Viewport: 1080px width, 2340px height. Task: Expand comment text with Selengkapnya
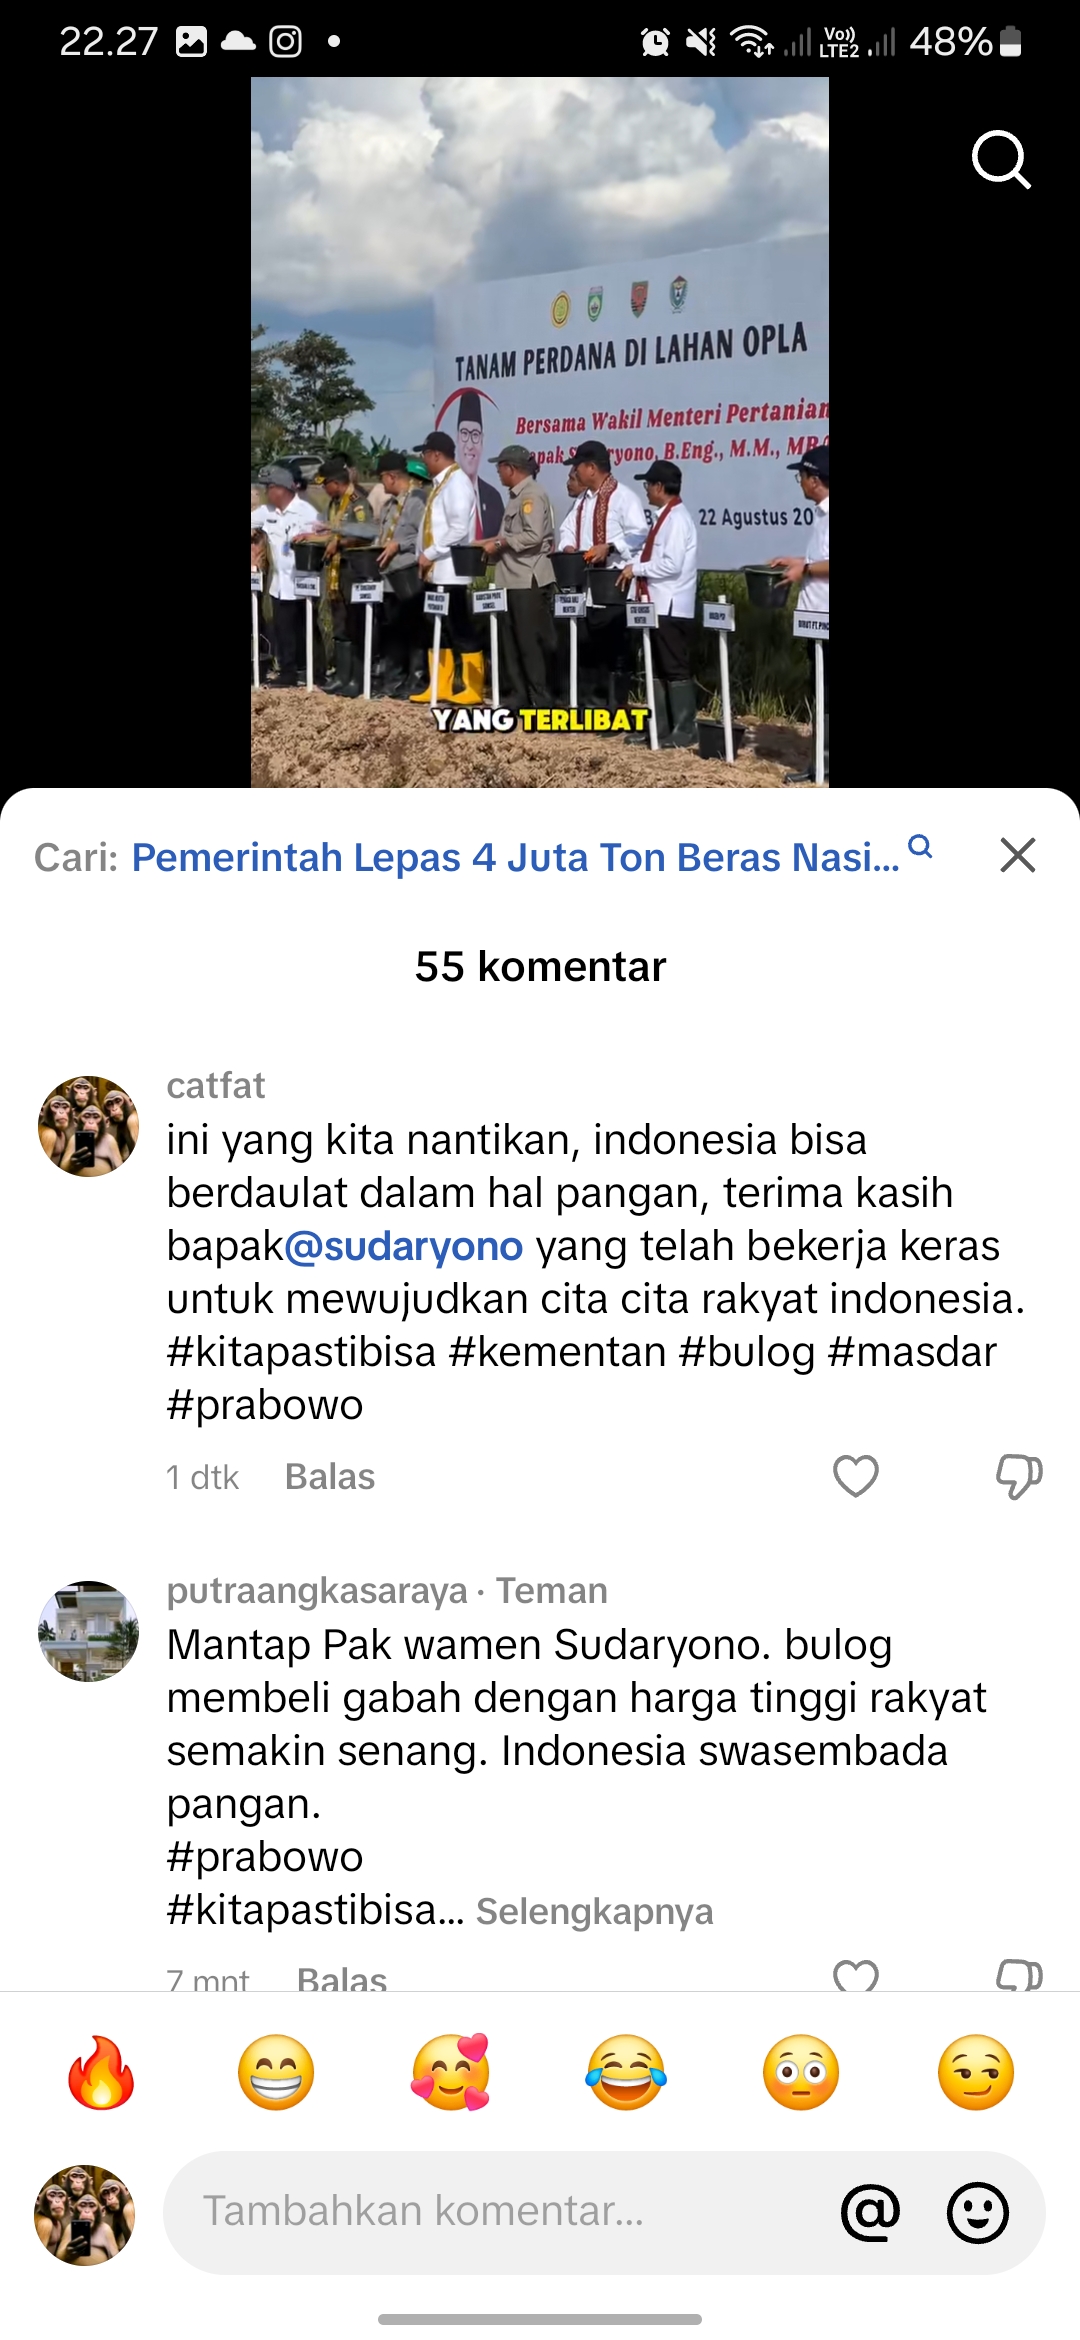click(595, 1911)
